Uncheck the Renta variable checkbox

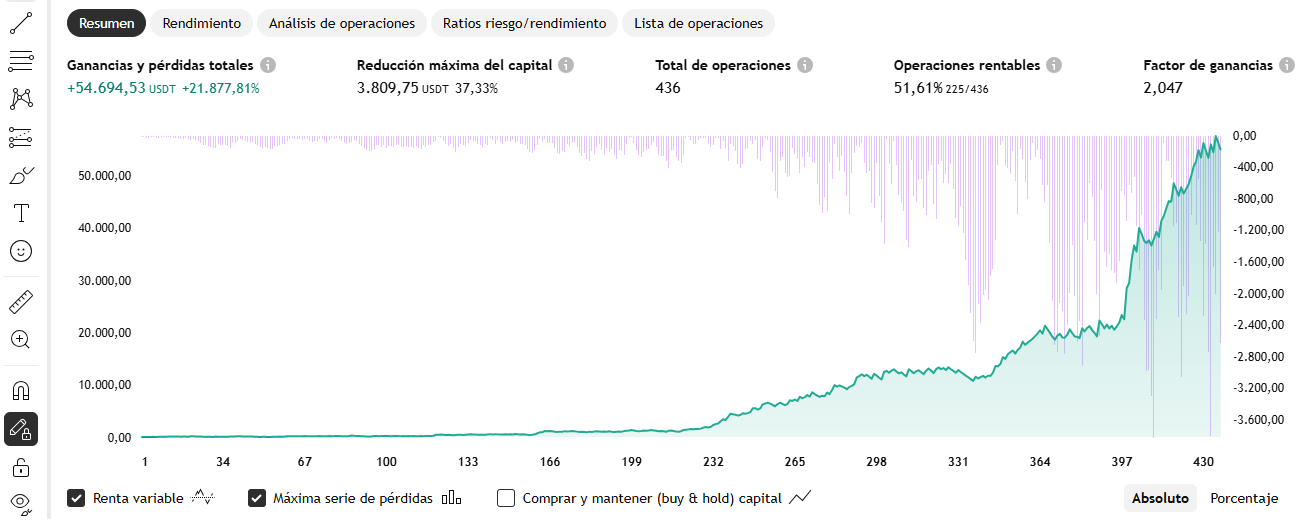(76, 498)
